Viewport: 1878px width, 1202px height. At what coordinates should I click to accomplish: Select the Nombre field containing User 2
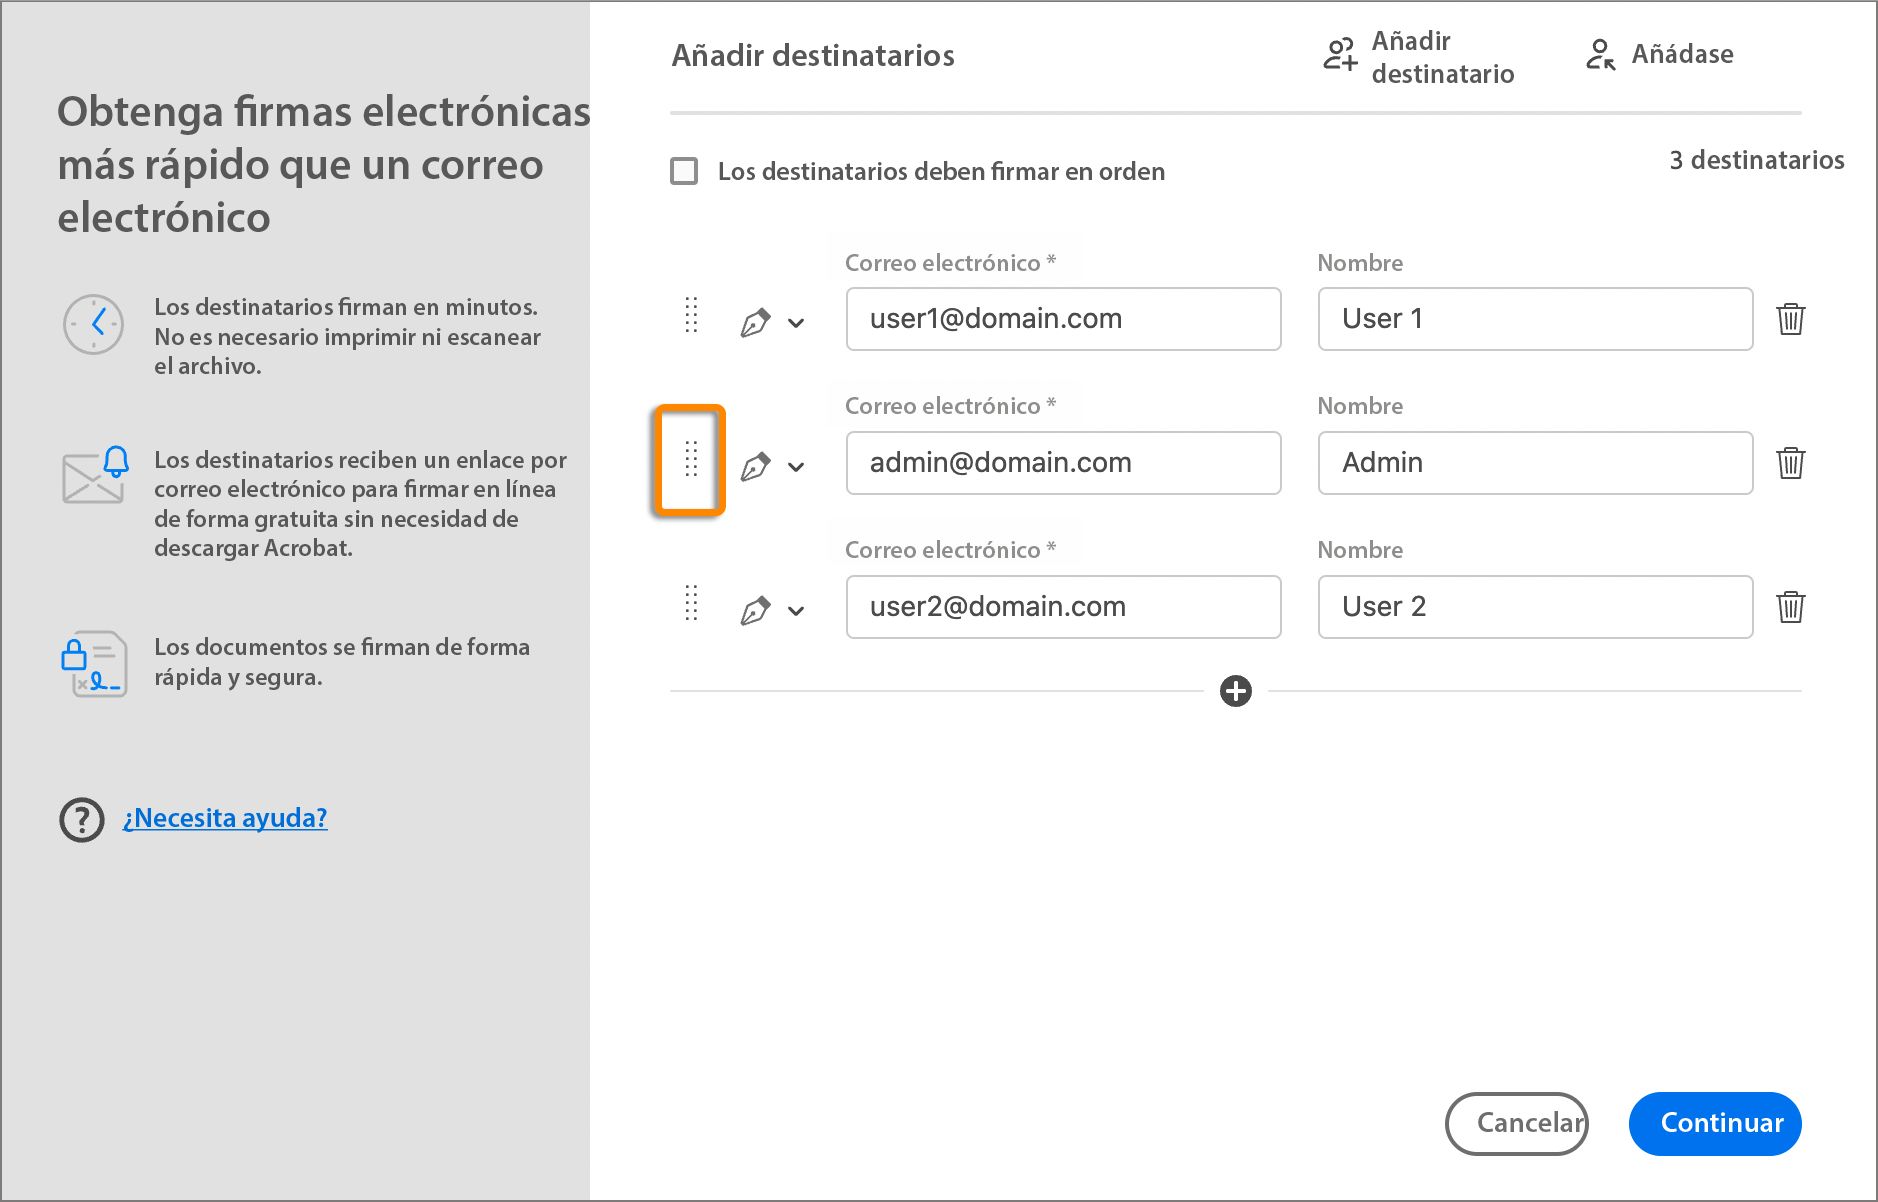coord(1535,607)
